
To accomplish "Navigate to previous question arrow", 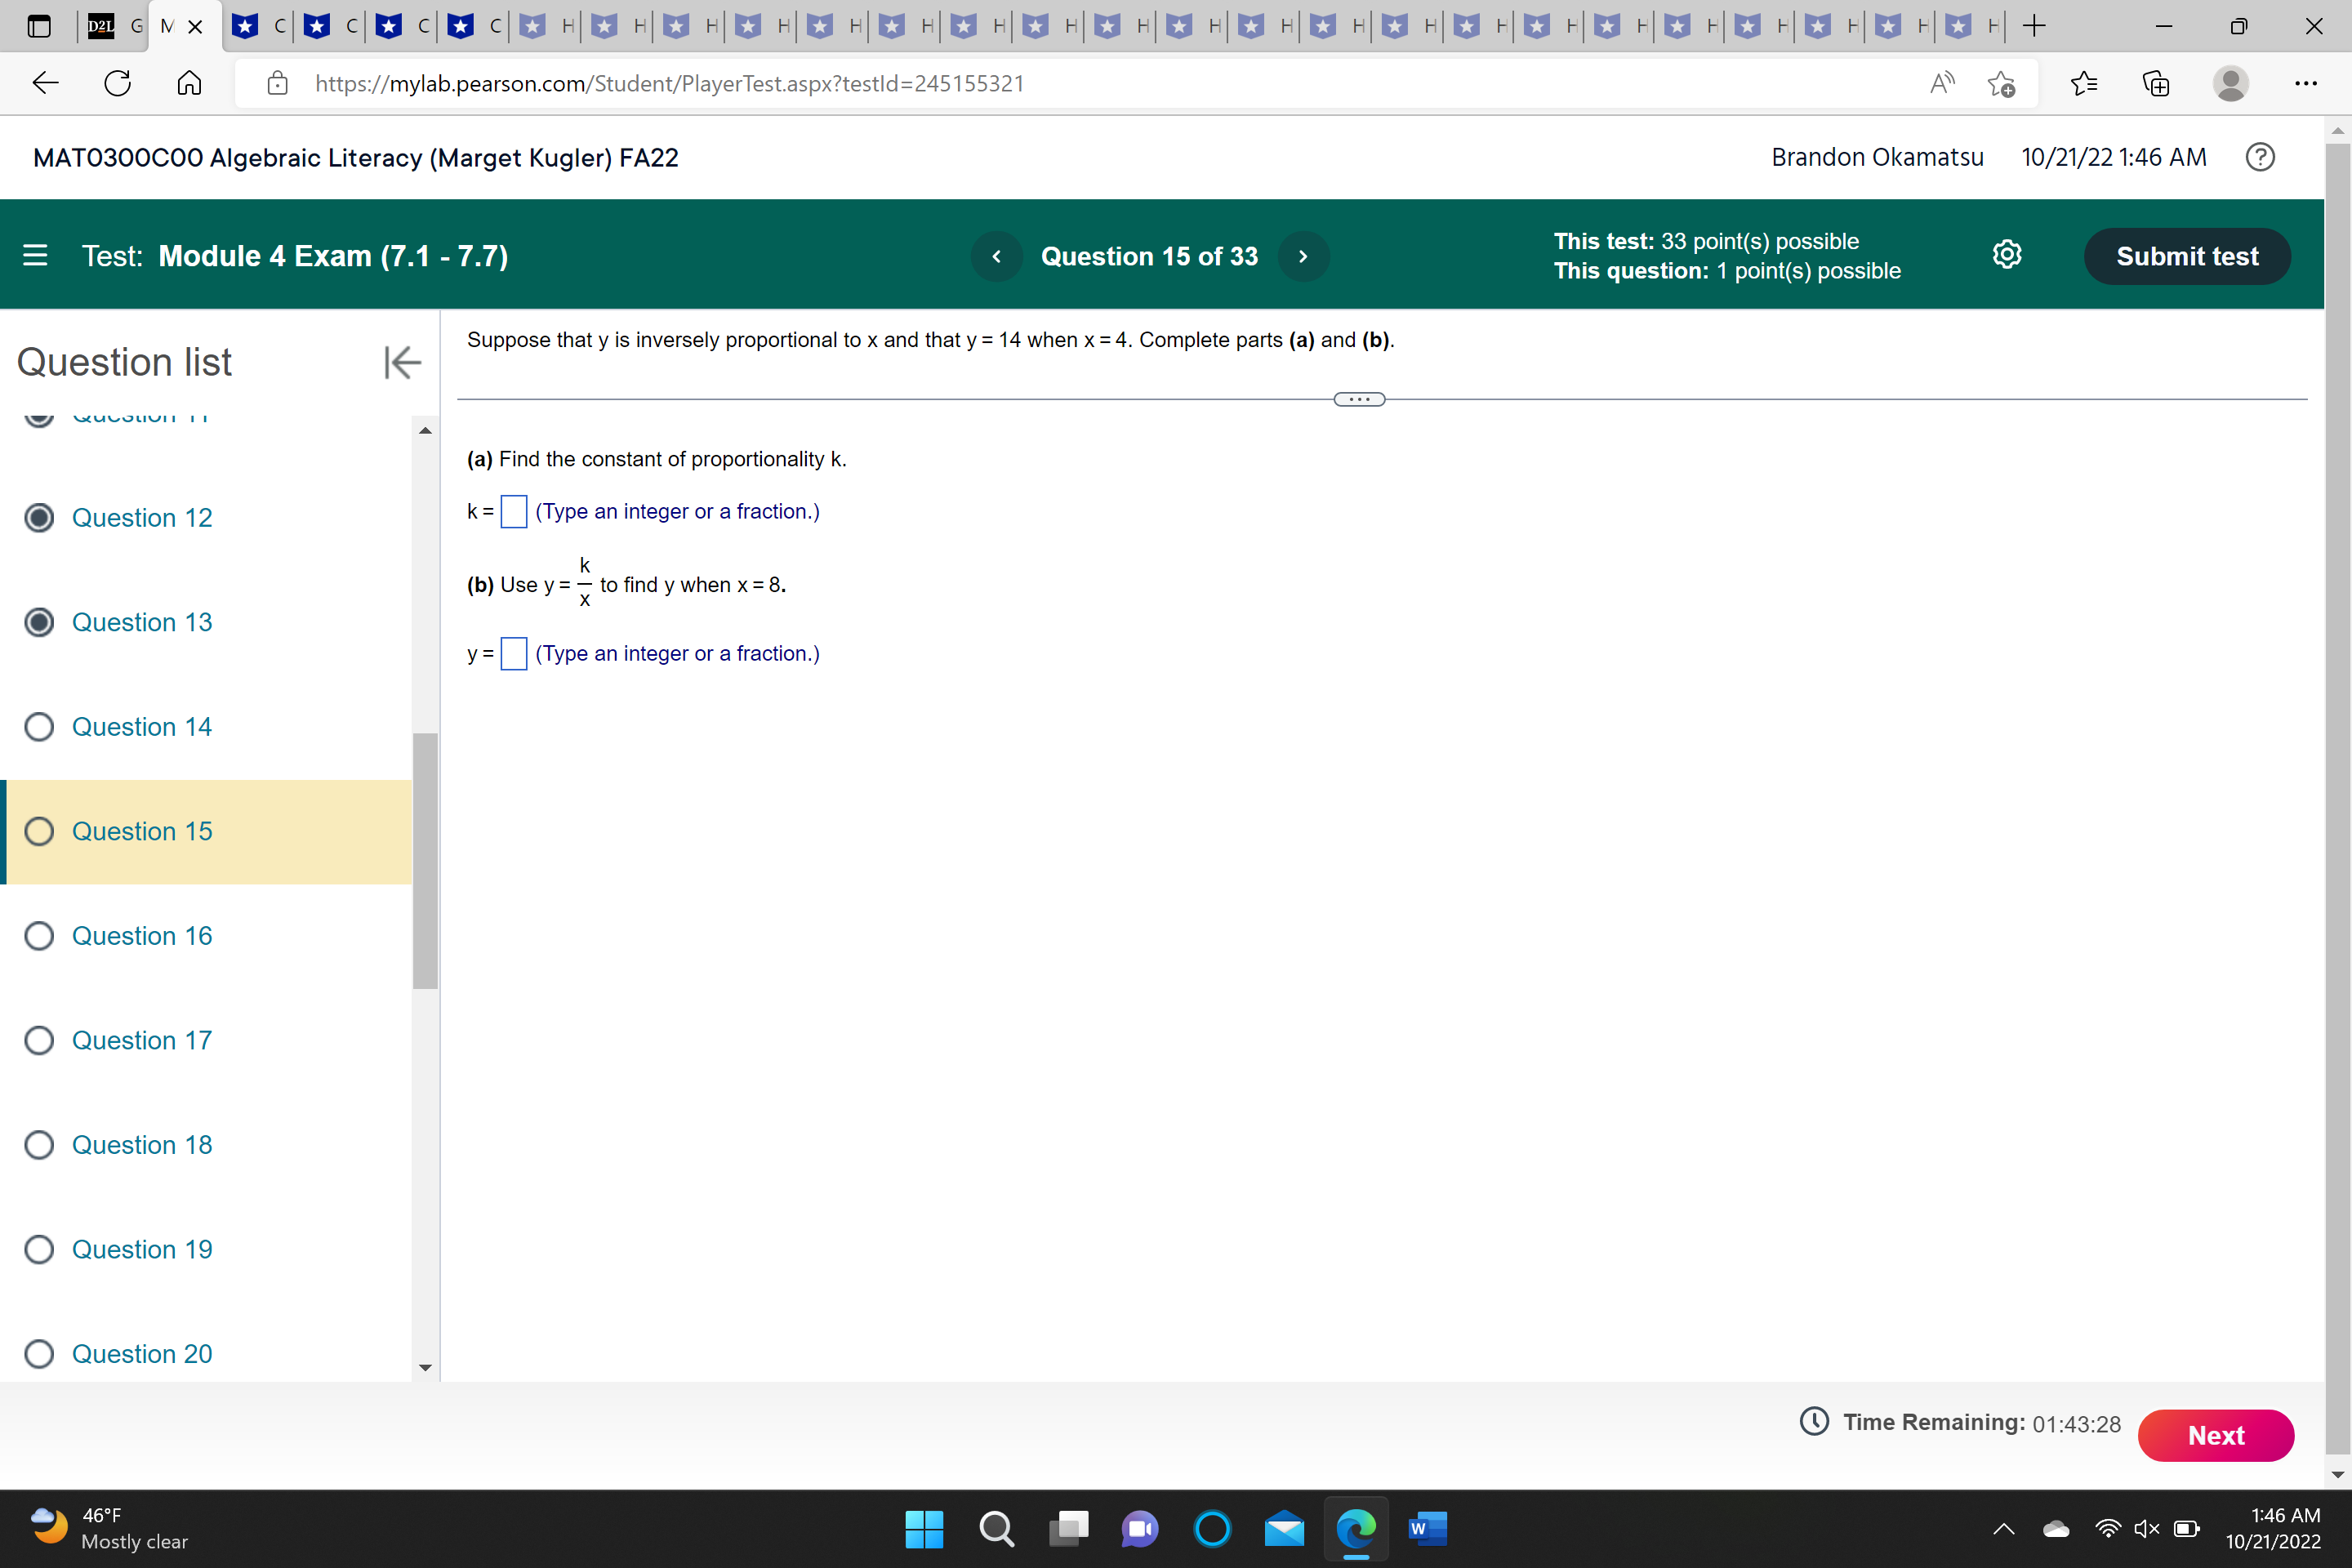I will 996,256.
